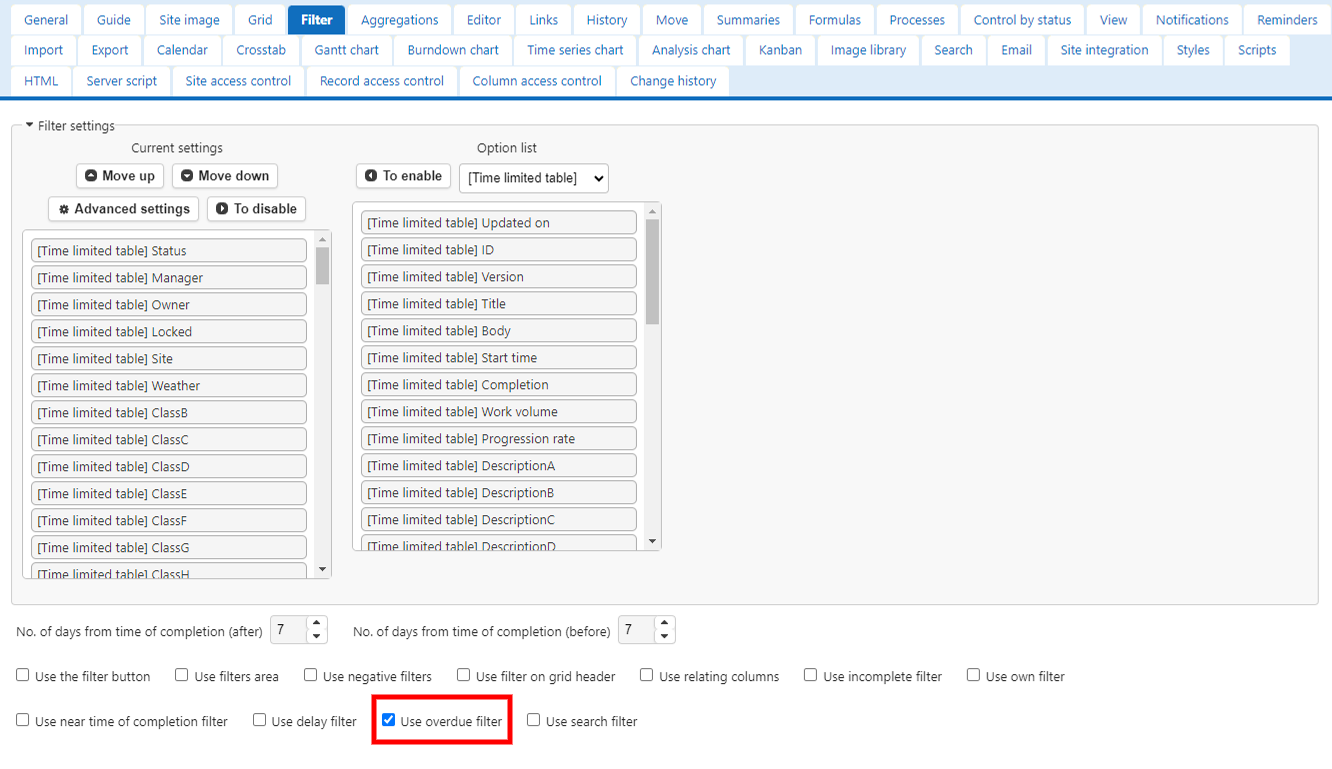Open the Control by status tab
Screen dimensions: 1332x769
pos(1022,20)
